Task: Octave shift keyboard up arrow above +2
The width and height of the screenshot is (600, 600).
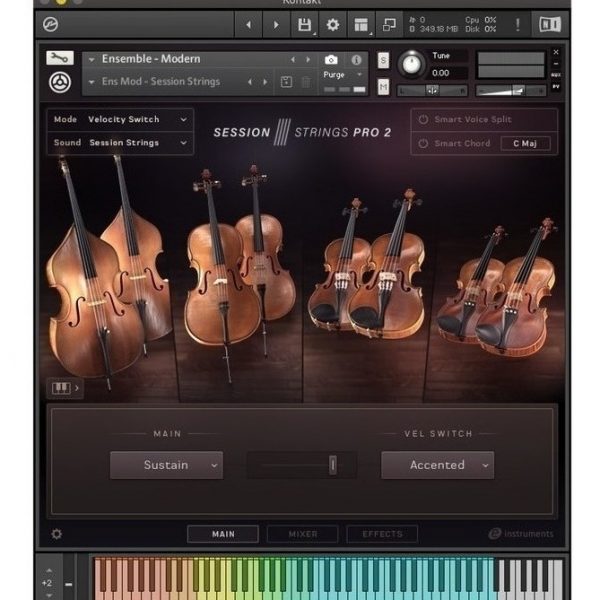Action: 49,571
